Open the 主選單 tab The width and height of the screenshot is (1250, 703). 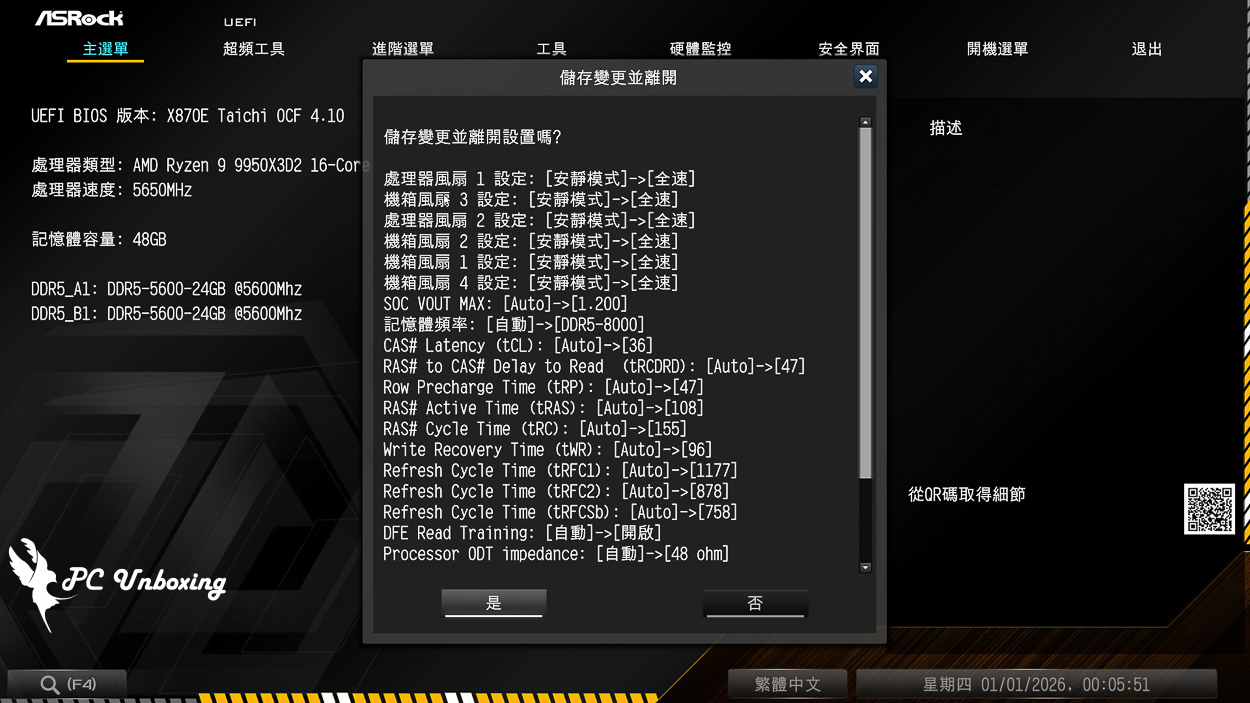(105, 49)
